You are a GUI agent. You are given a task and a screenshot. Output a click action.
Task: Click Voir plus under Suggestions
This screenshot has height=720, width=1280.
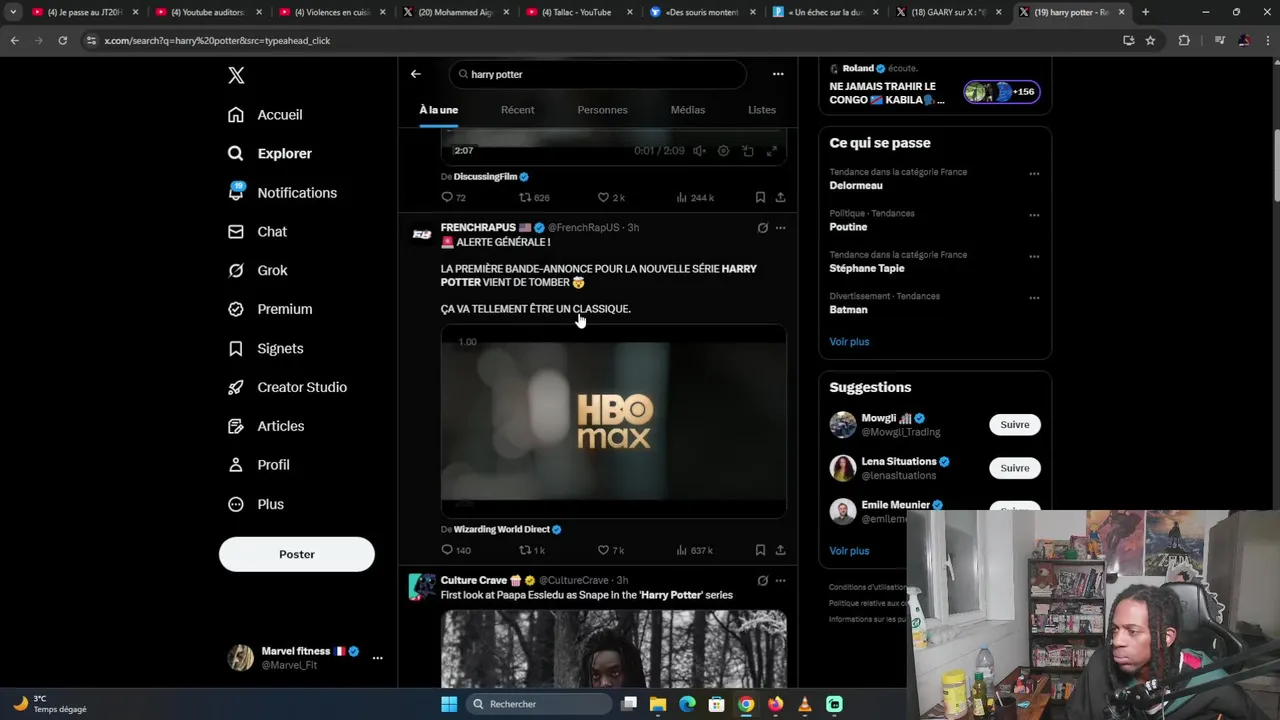coord(849,551)
